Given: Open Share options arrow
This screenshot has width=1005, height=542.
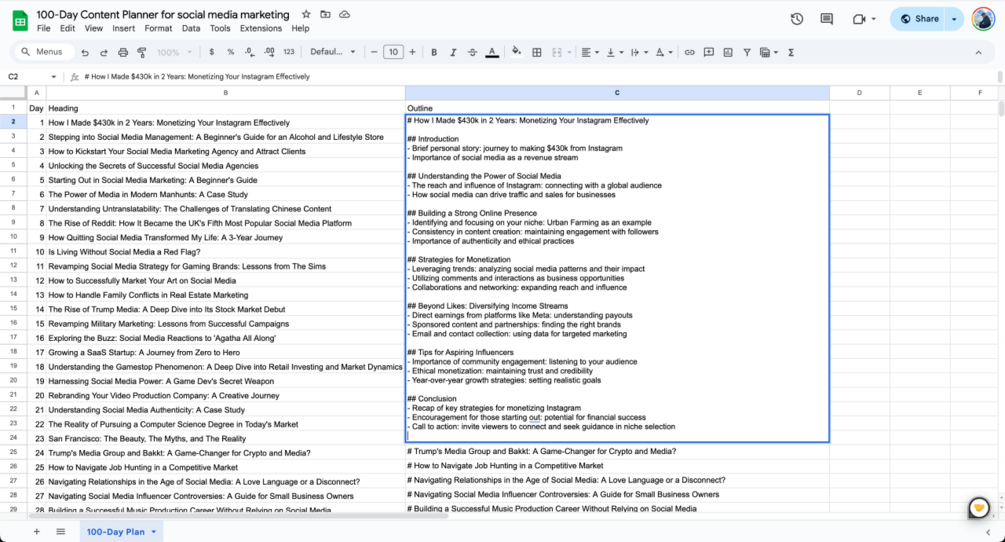Looking at the screenshot, I should [x=954, y=19].
